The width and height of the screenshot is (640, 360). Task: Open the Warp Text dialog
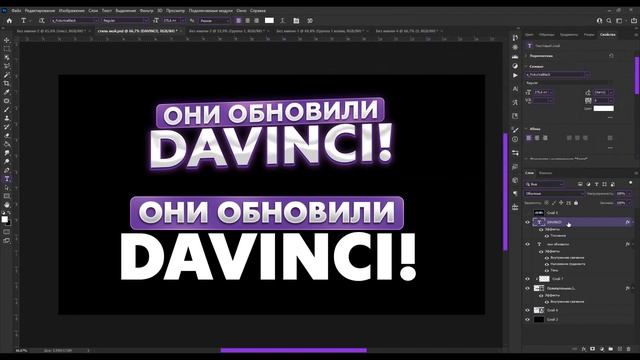point(282,20)
